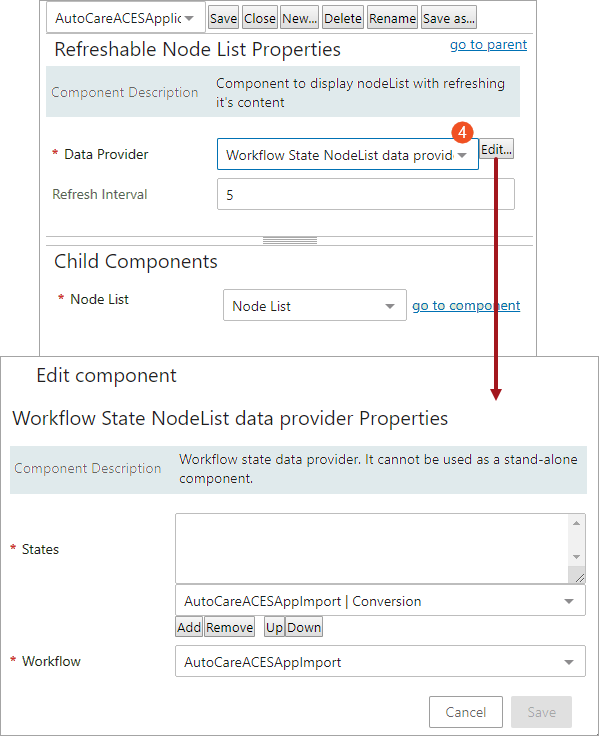Click the Save as... toolbar button
The height and width of the screenshot is (736, 599).
(449, 18)
